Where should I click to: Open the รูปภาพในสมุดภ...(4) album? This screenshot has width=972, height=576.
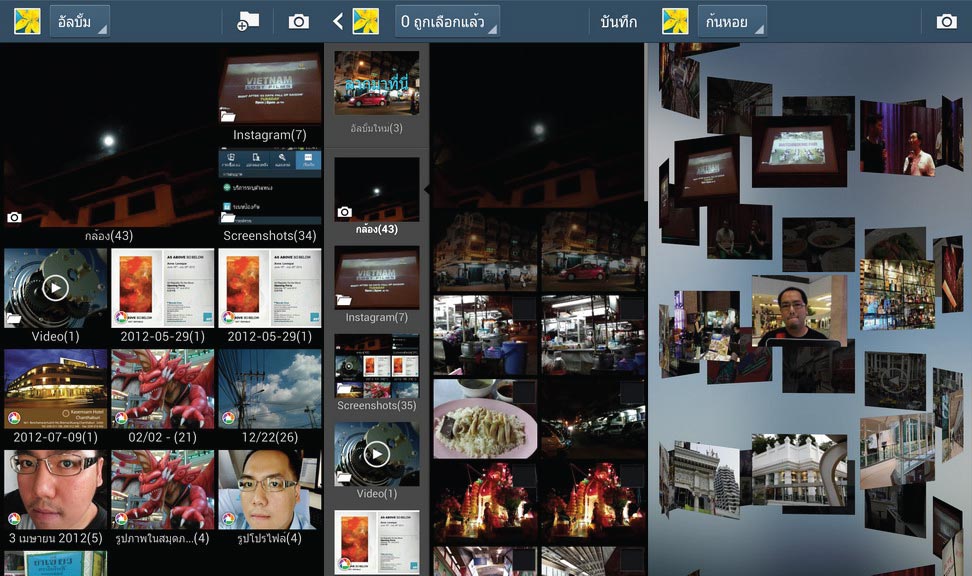pos(162,498)
